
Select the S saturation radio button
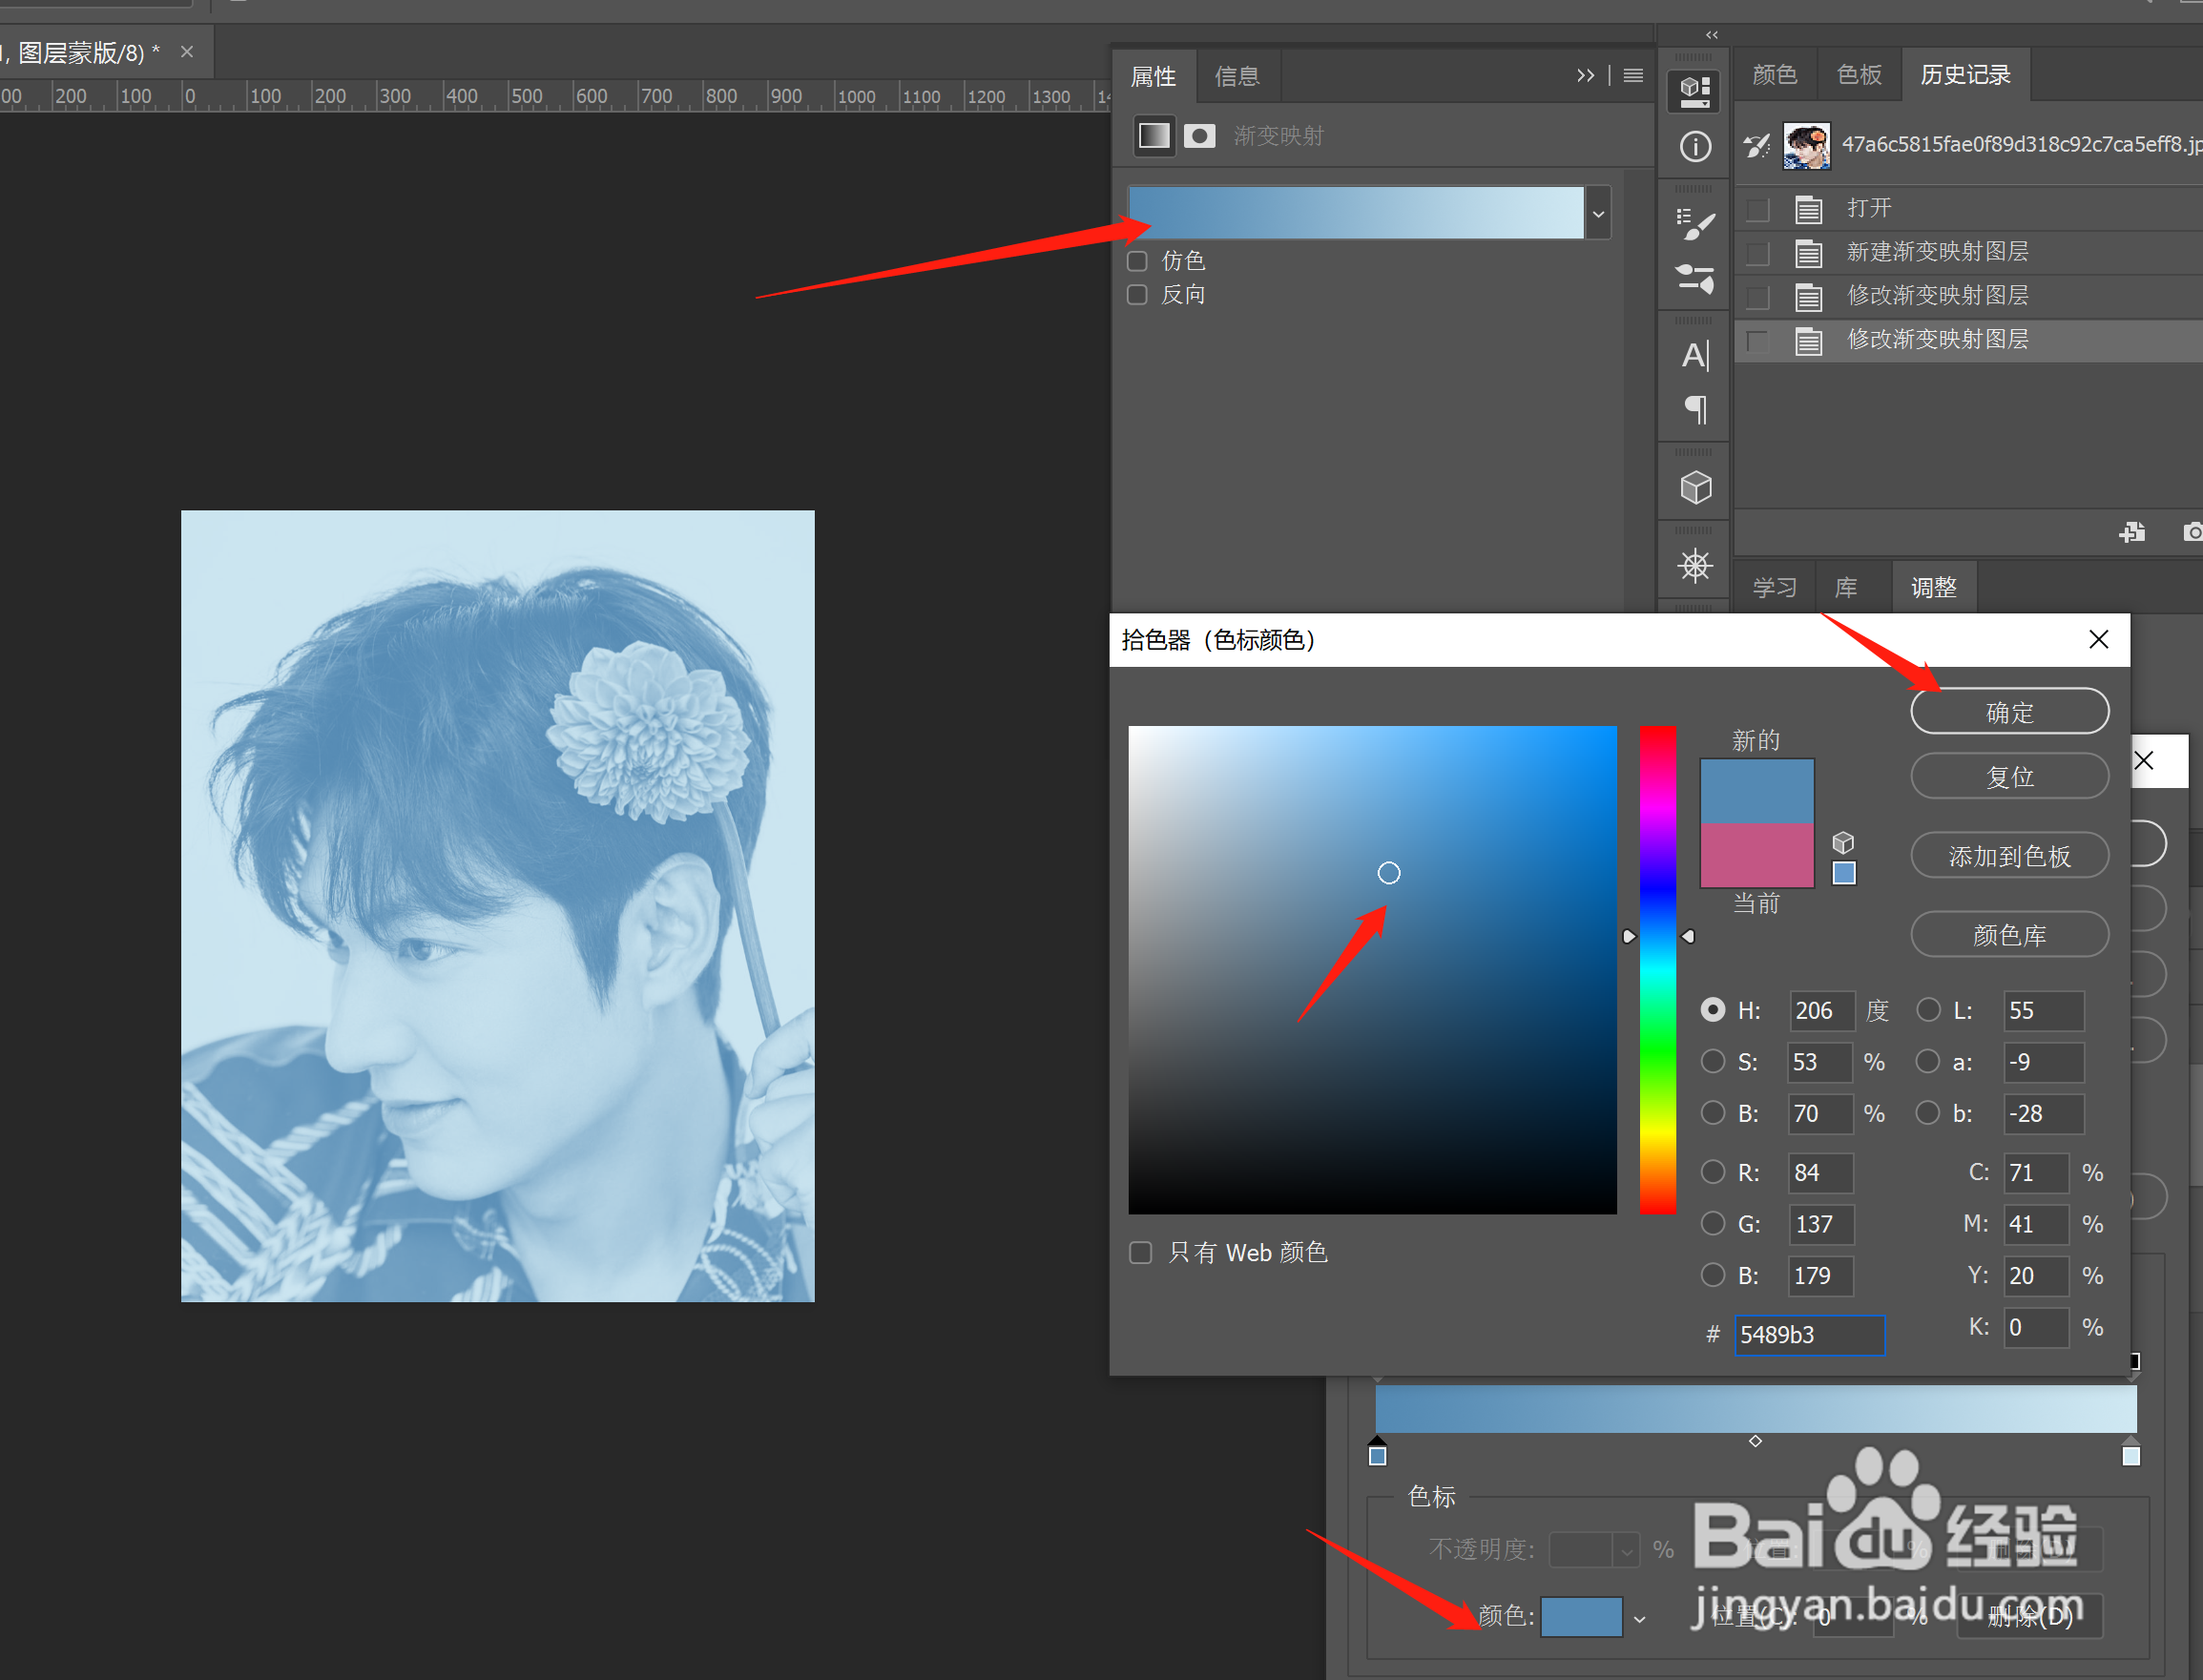1713,1061
